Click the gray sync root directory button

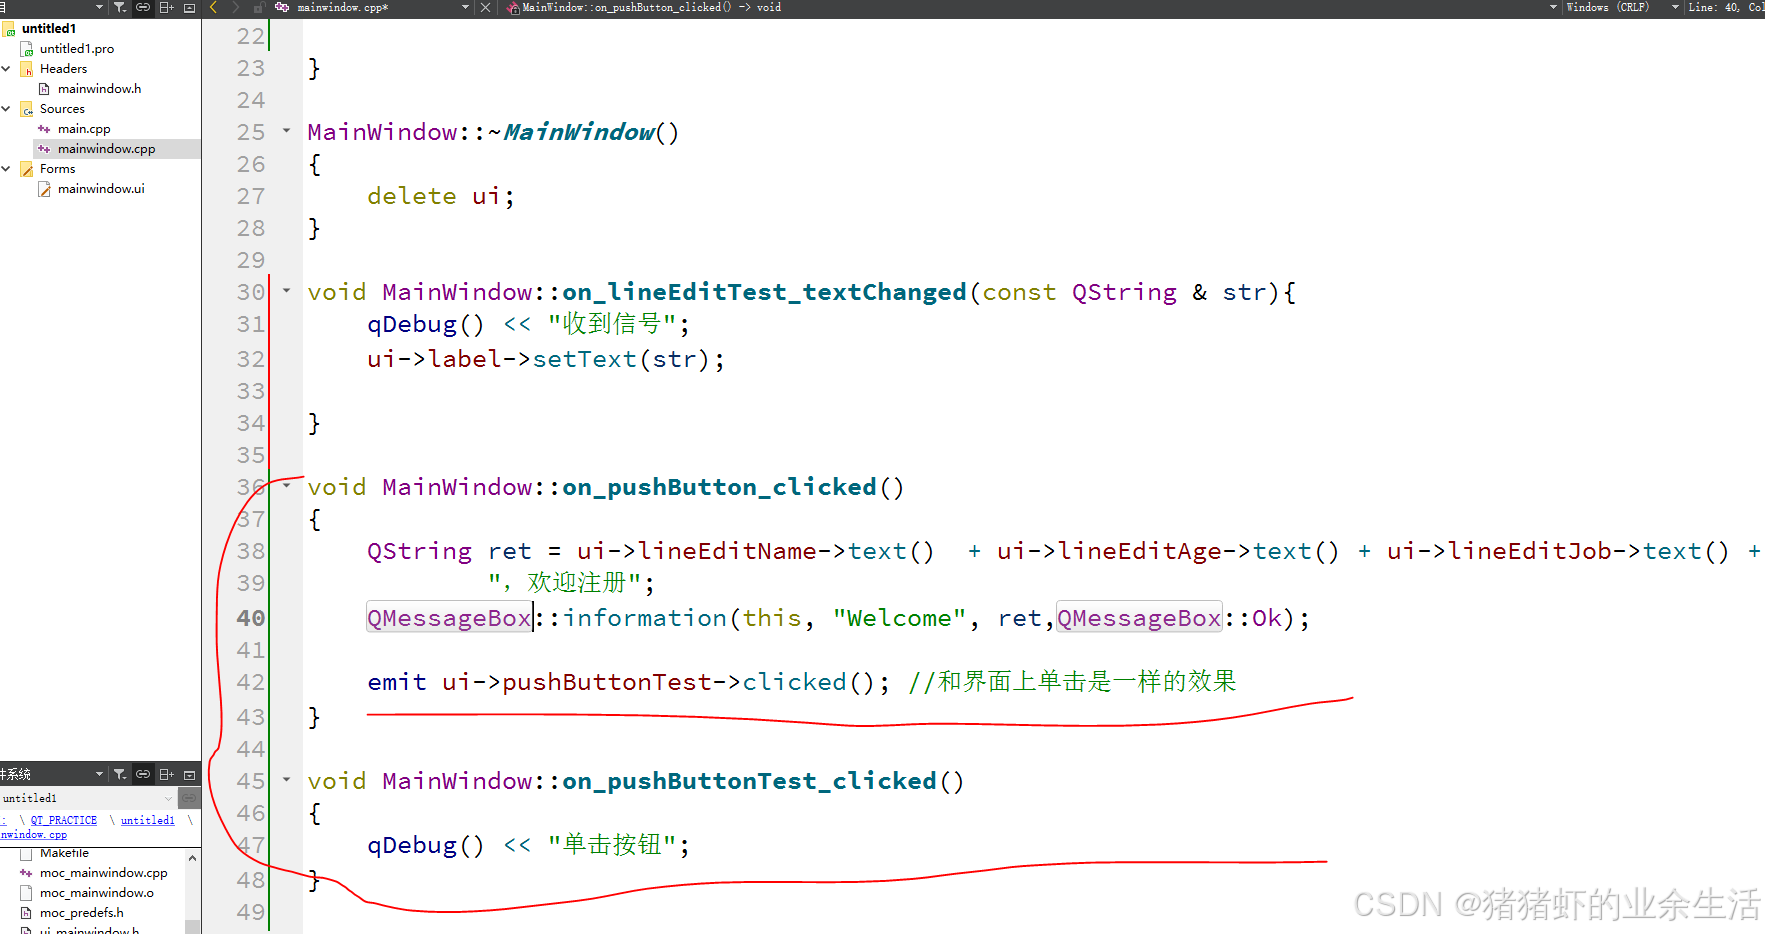pos(189,798)
